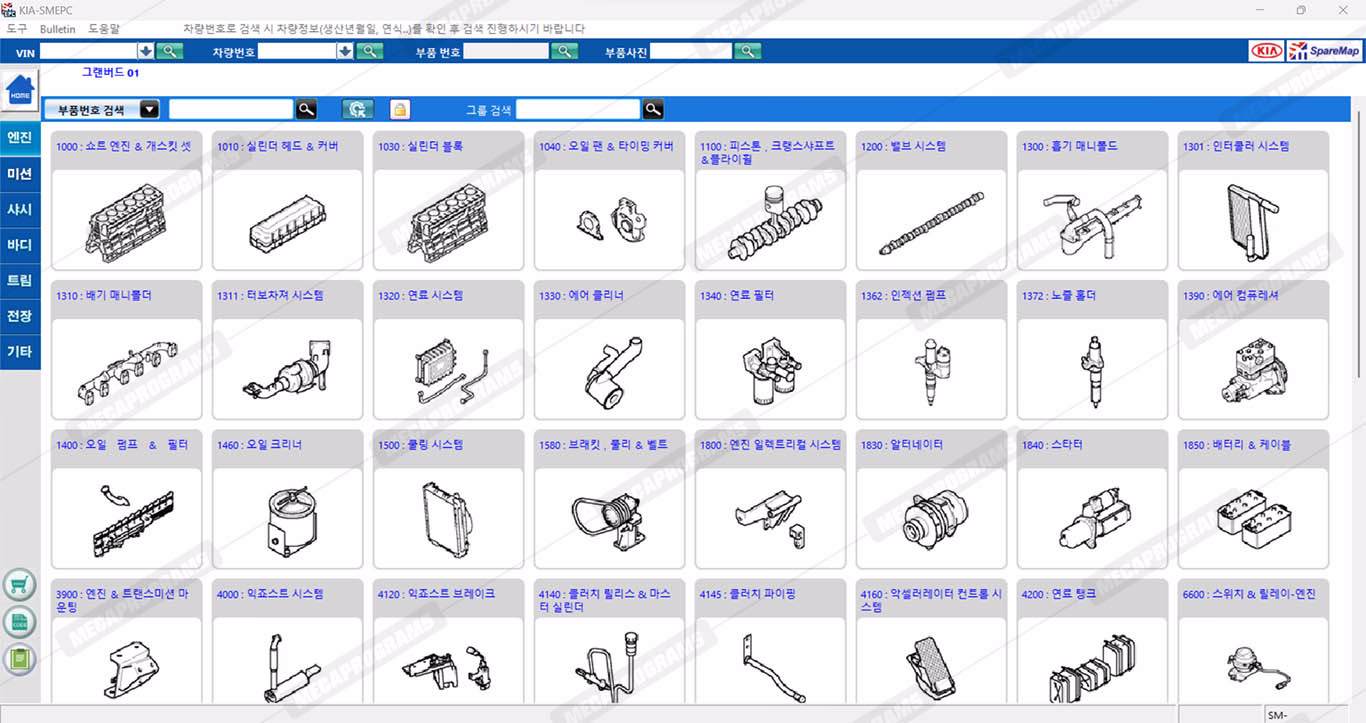Open group 1800 엔진 일렉트리컬 시스템

(x=770, y=499)
